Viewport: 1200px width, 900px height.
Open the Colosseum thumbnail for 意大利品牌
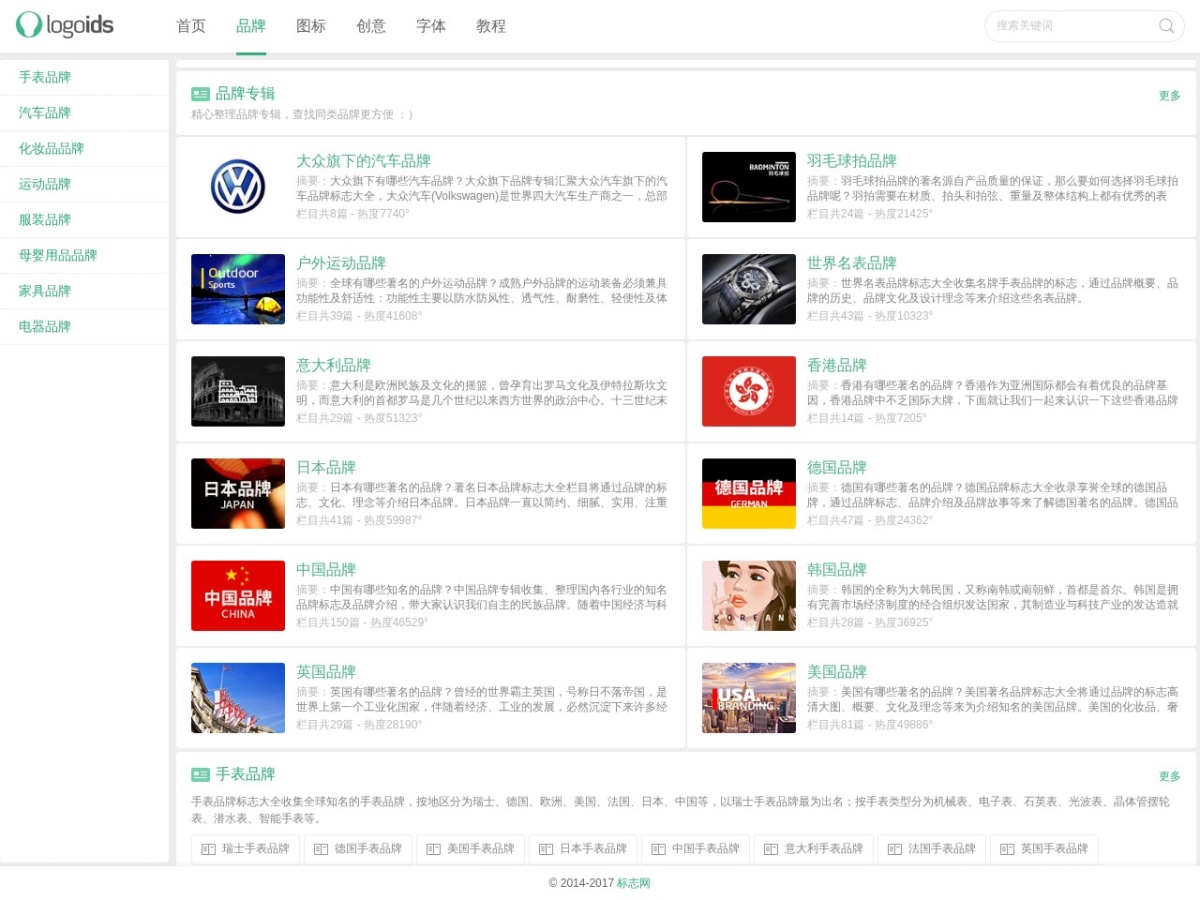pyautogui.click(x=238, y=391)
